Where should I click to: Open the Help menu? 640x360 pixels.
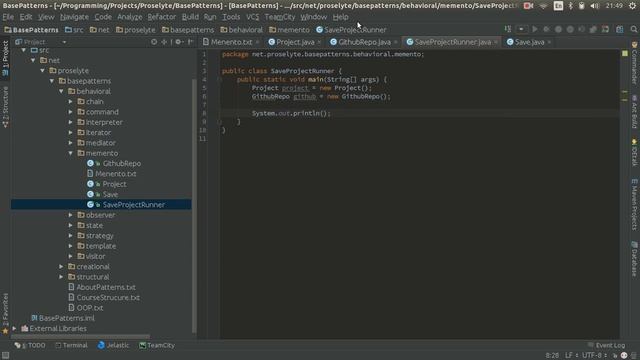(x=340, y=17)
